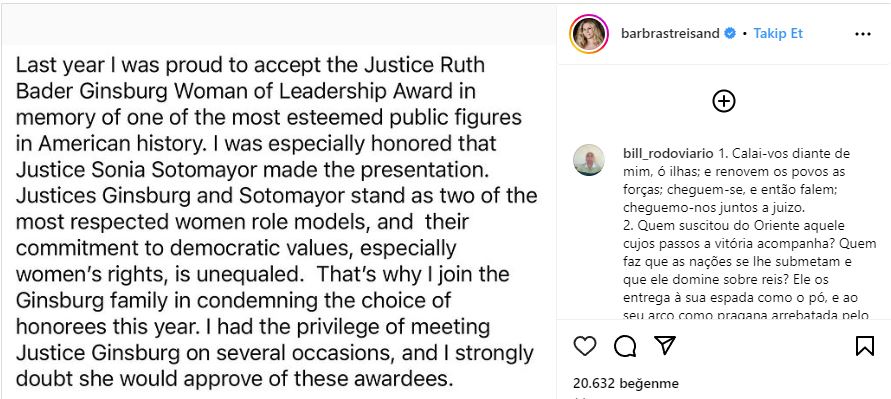Viewport: 891px width, 399px height.
Task: Click the blue verified badge beside barbrastreisand
Action: [729, 34]
